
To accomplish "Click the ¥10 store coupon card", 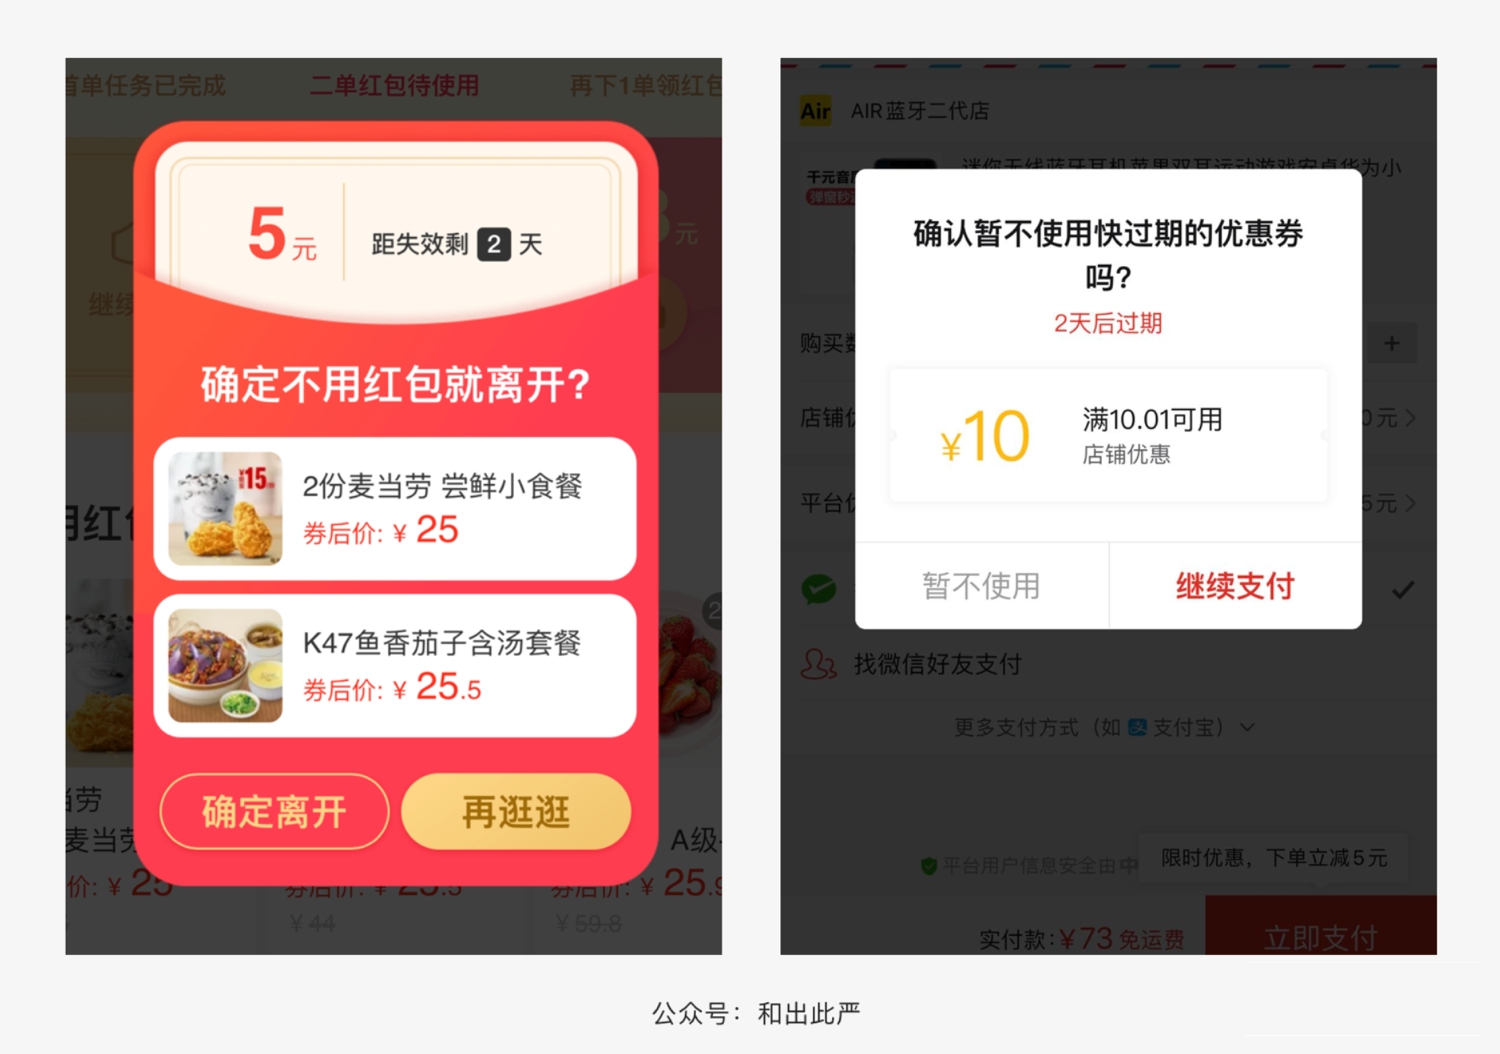I will pyautogui.click(x=1108, y=435).
